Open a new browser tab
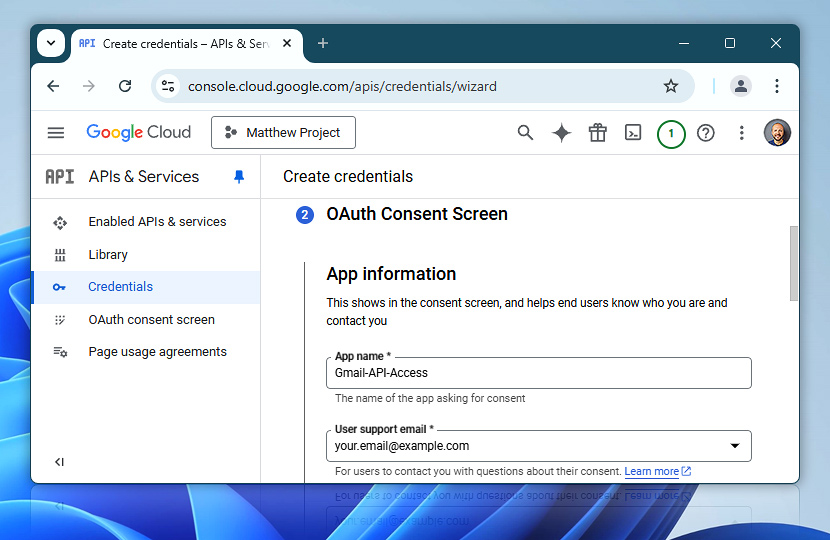Screen dimensions: 830x540 tap(323, 43)
